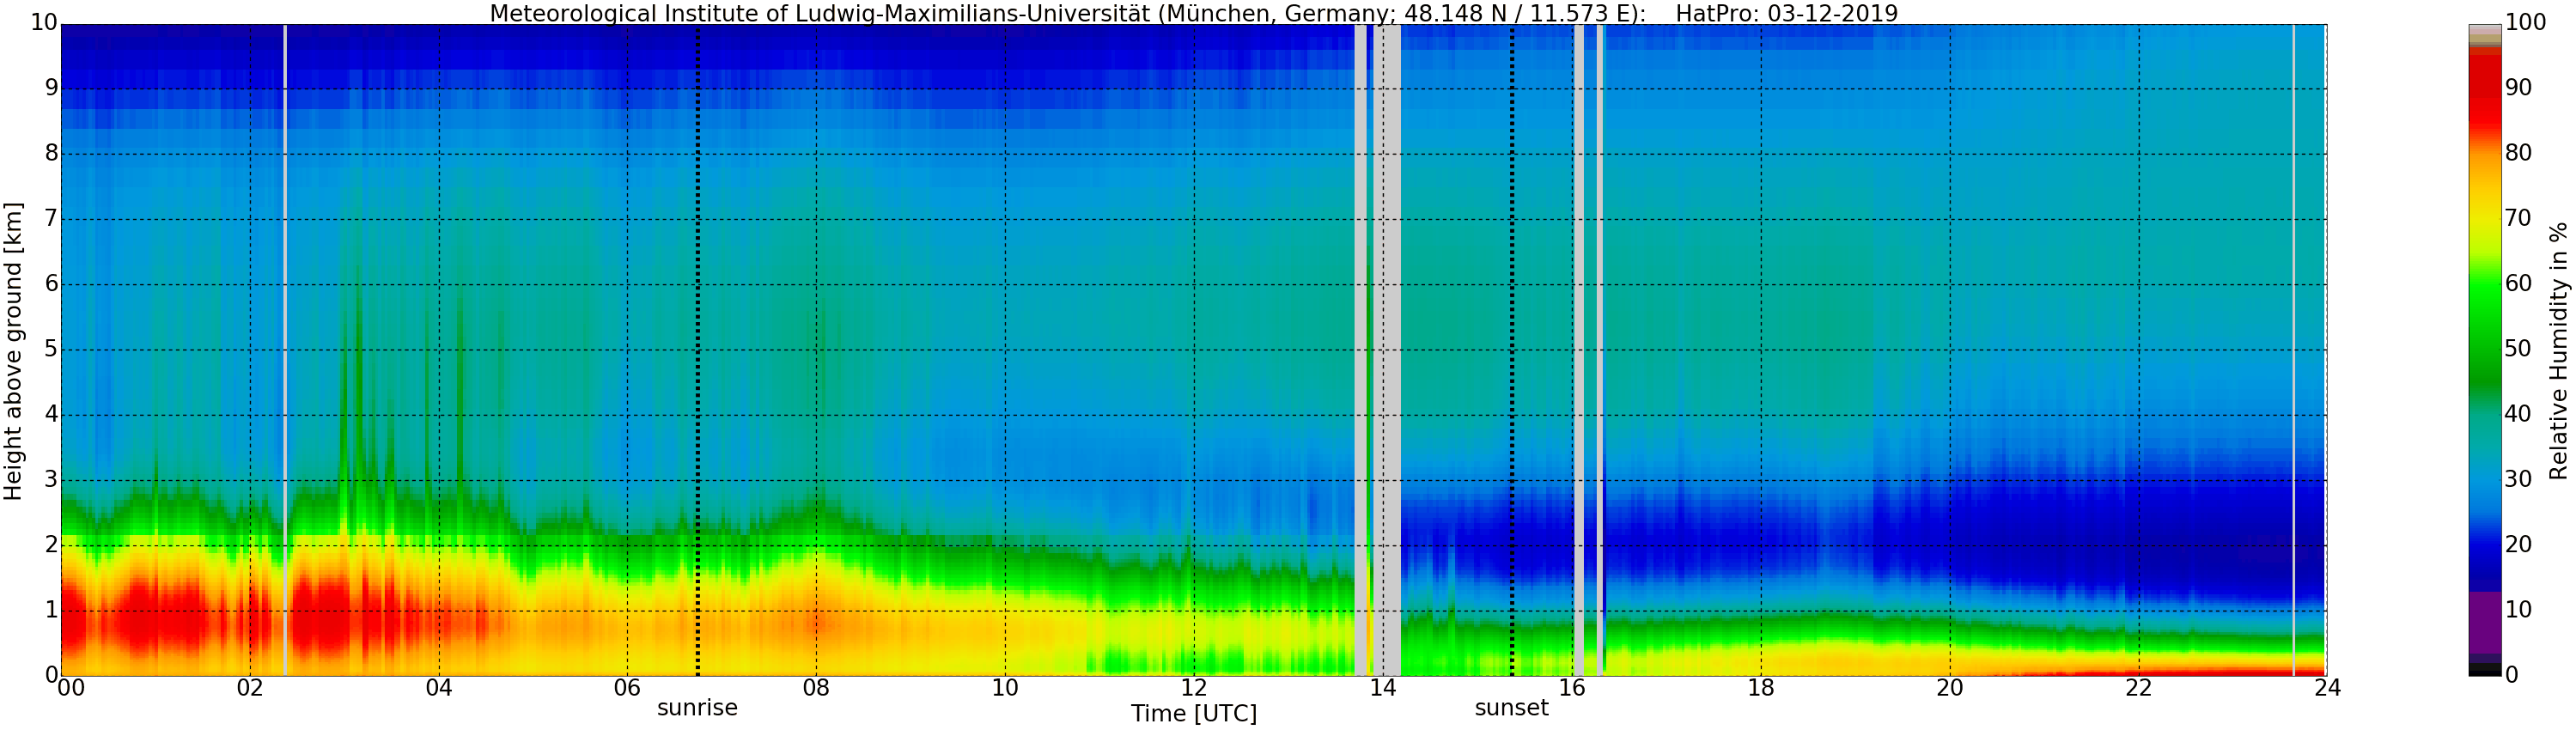Viewport: 2576px width, 730px height.
Task: Select the 'Time [UTC]' axis title
Action: coord(1194,714)
